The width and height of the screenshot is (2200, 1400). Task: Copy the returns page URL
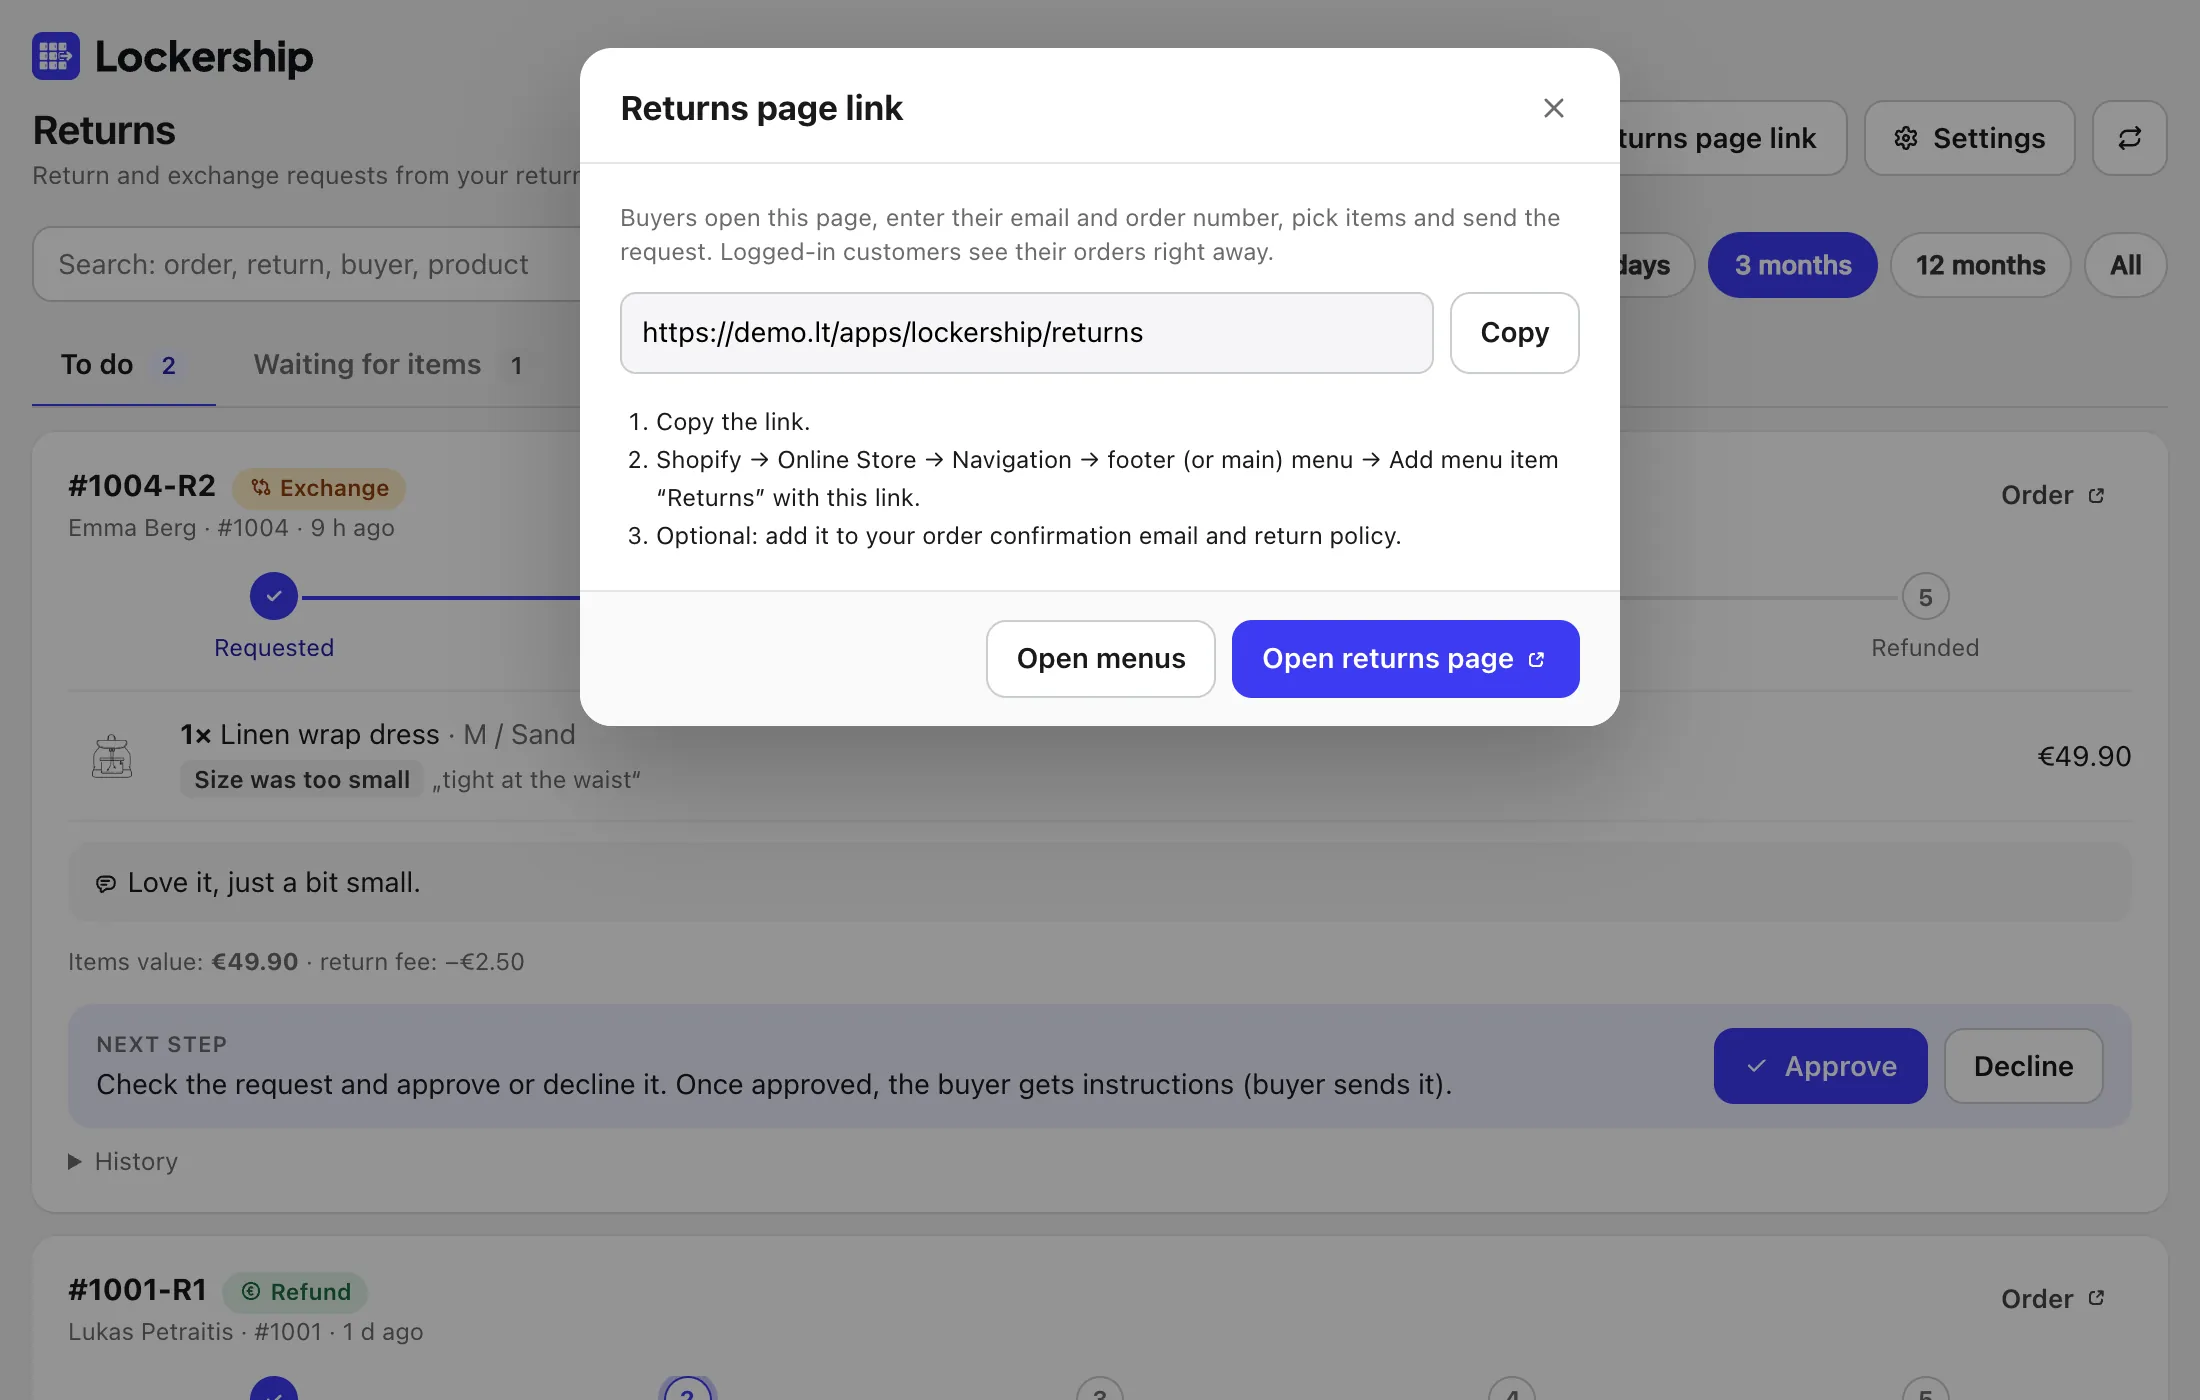click(1514, 333)
